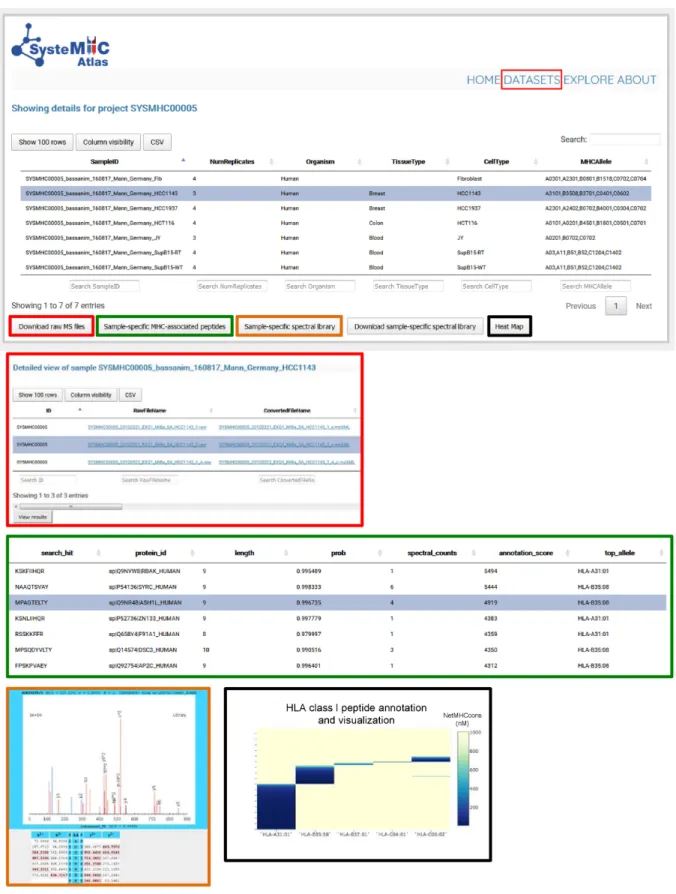Click Download sample-specific spectral library
This screenshot has height=894, width=676.
click(x=415, y=327)
